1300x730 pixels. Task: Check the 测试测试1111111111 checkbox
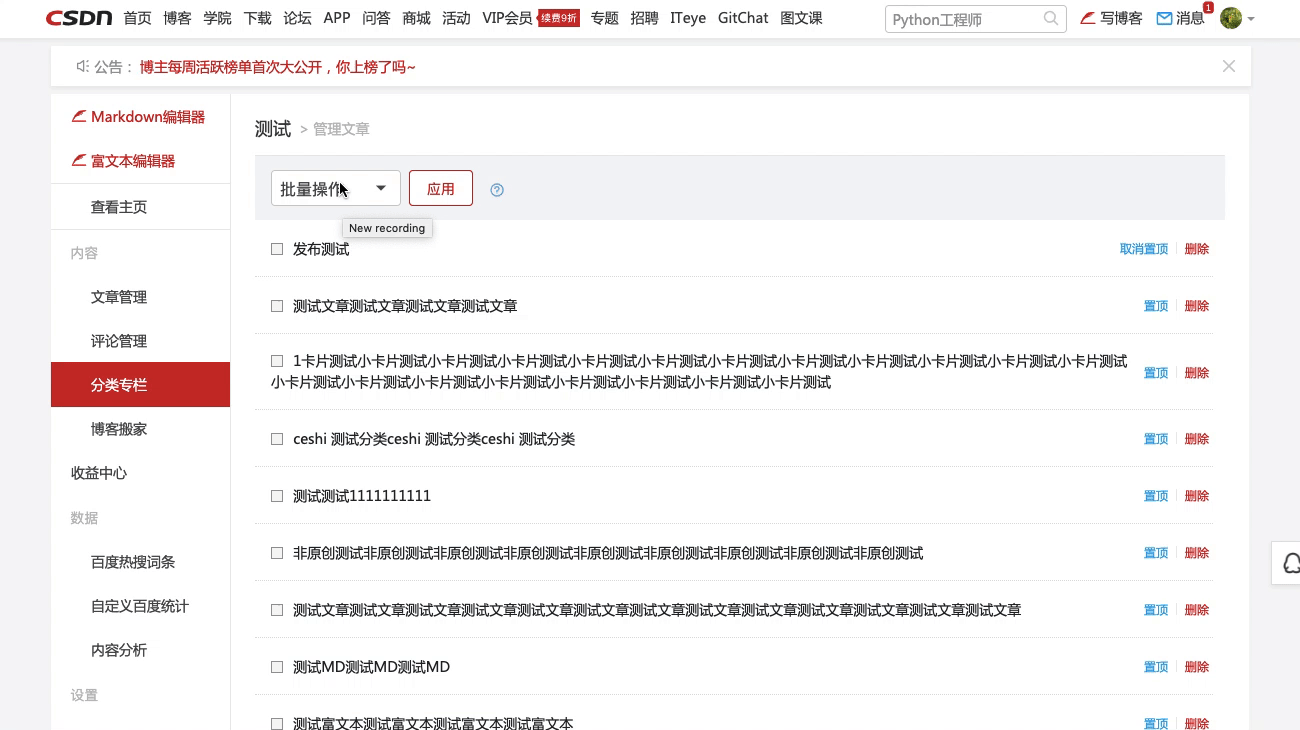tap(277, 496)
